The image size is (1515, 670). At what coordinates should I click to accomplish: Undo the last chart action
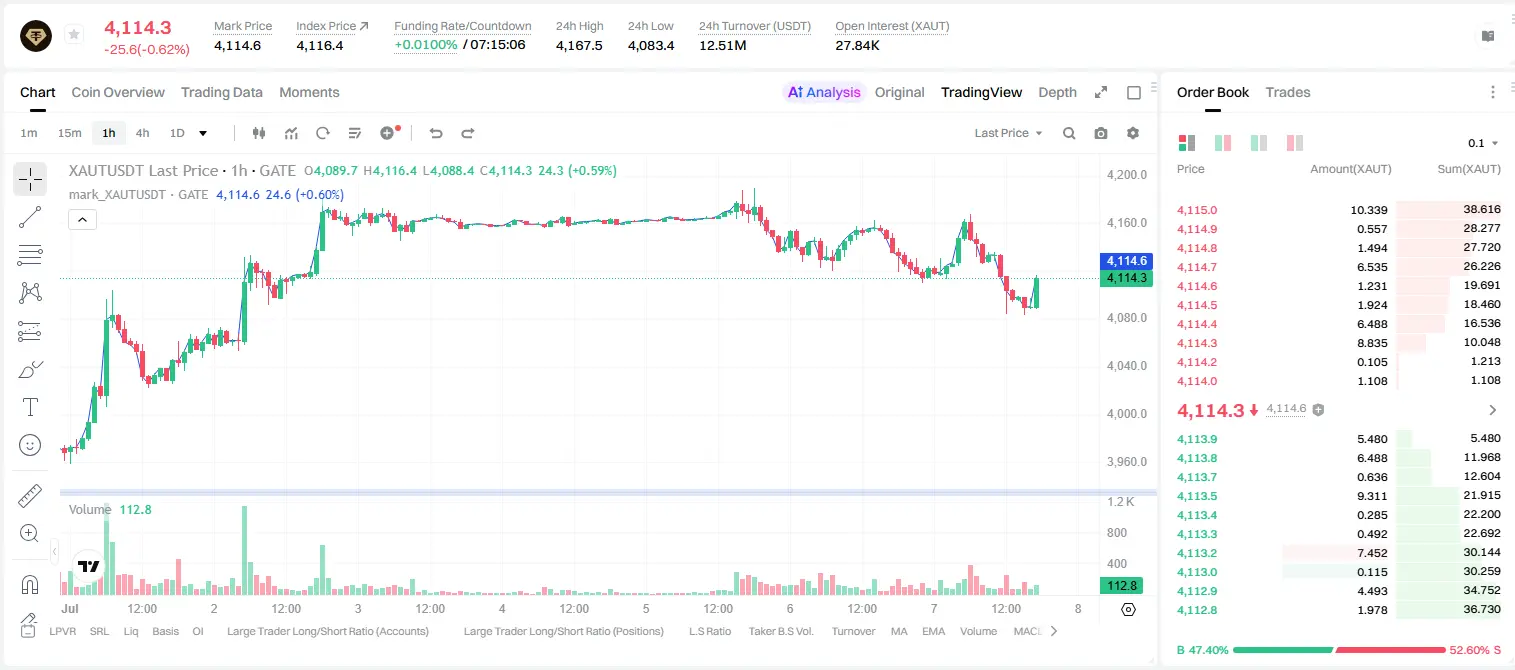point(436,133)
